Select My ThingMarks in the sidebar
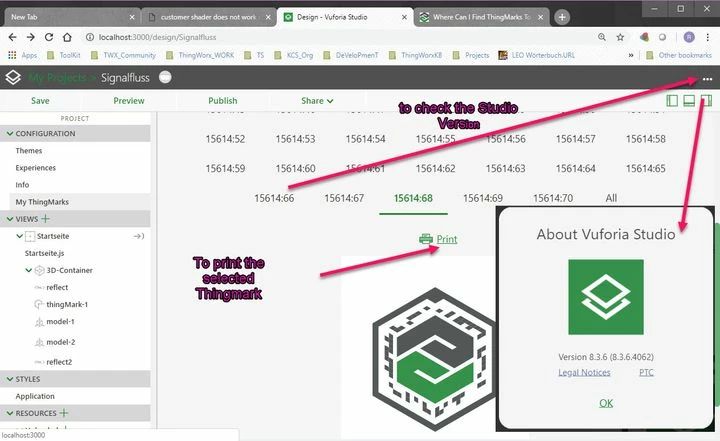 (x=42, y=202)
